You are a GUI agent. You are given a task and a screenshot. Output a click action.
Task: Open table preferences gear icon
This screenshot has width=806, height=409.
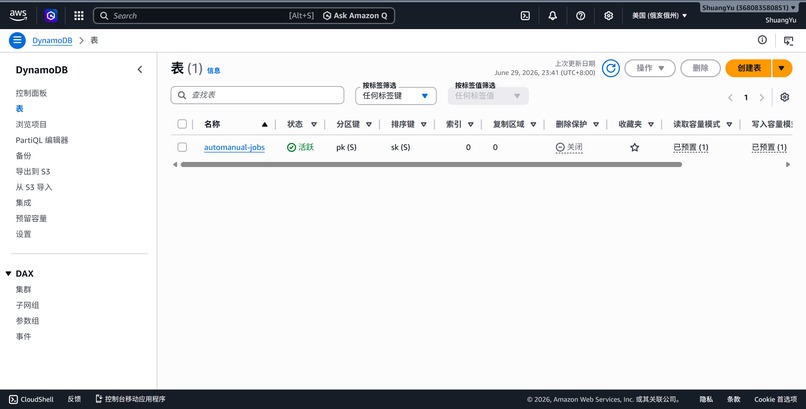pyautogui.click(x=784, y=97)
